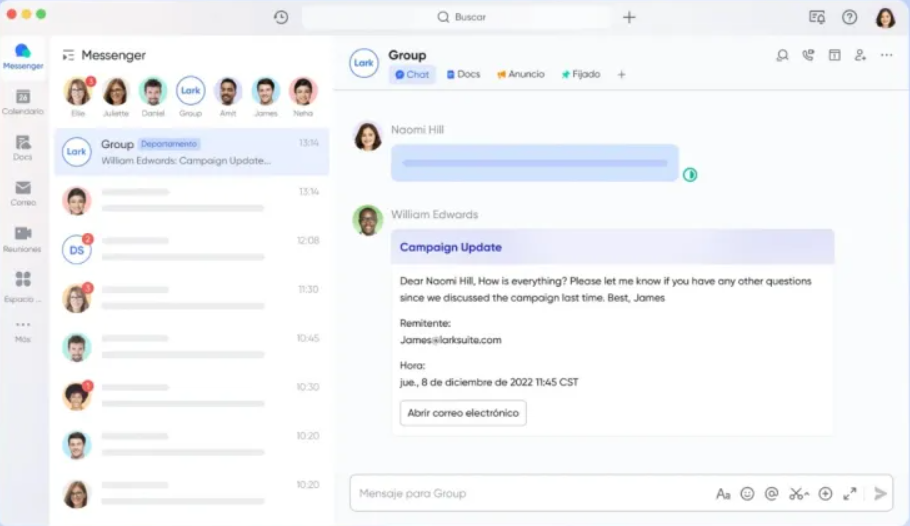Expand the message editor
910x526 pixels.
pyautogui.click(x=850, y=494)
